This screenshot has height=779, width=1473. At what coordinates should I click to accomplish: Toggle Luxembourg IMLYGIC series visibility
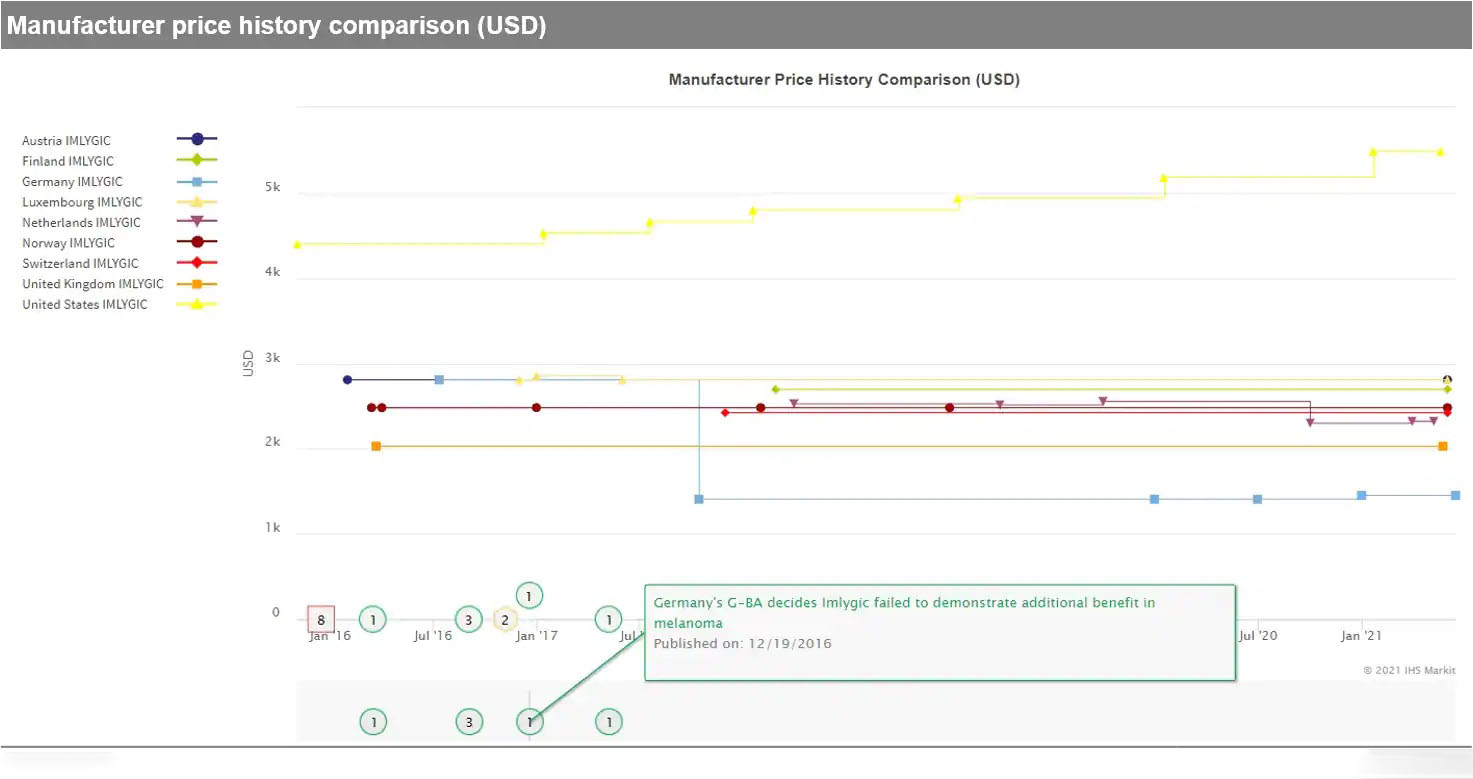point(82,202)
